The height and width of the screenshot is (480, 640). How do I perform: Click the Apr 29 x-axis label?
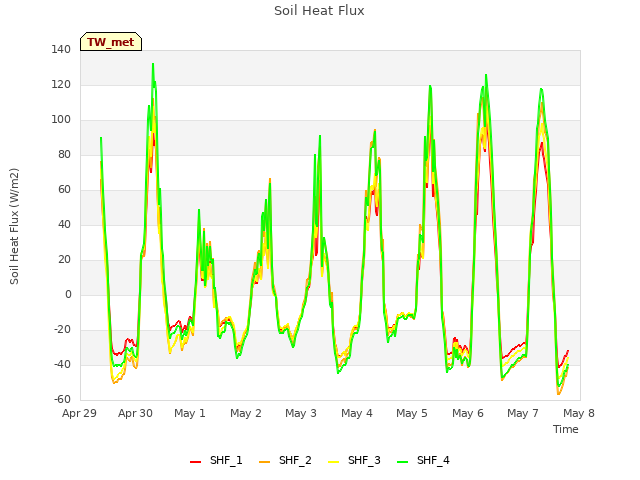tap(79, 413)
